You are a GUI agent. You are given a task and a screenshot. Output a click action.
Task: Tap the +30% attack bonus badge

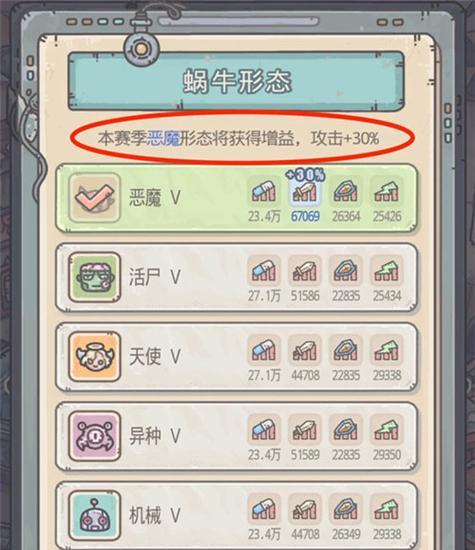pos(305,174)
